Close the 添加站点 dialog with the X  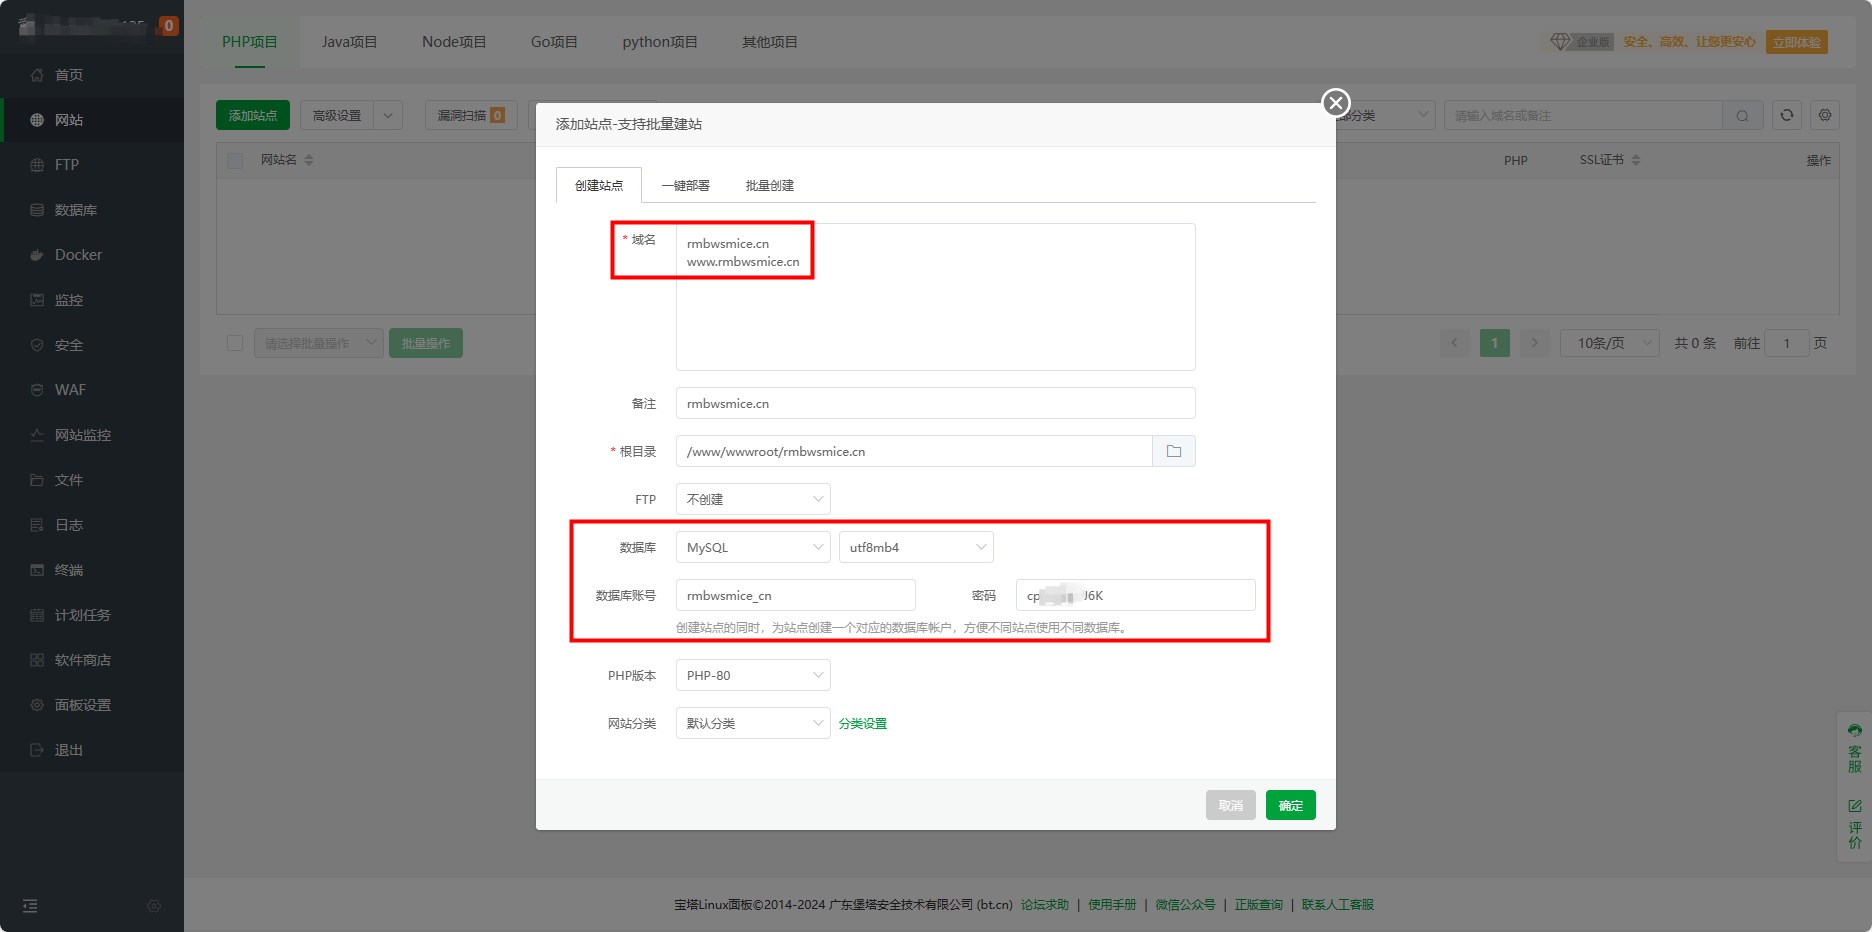tap(1336, 102)
